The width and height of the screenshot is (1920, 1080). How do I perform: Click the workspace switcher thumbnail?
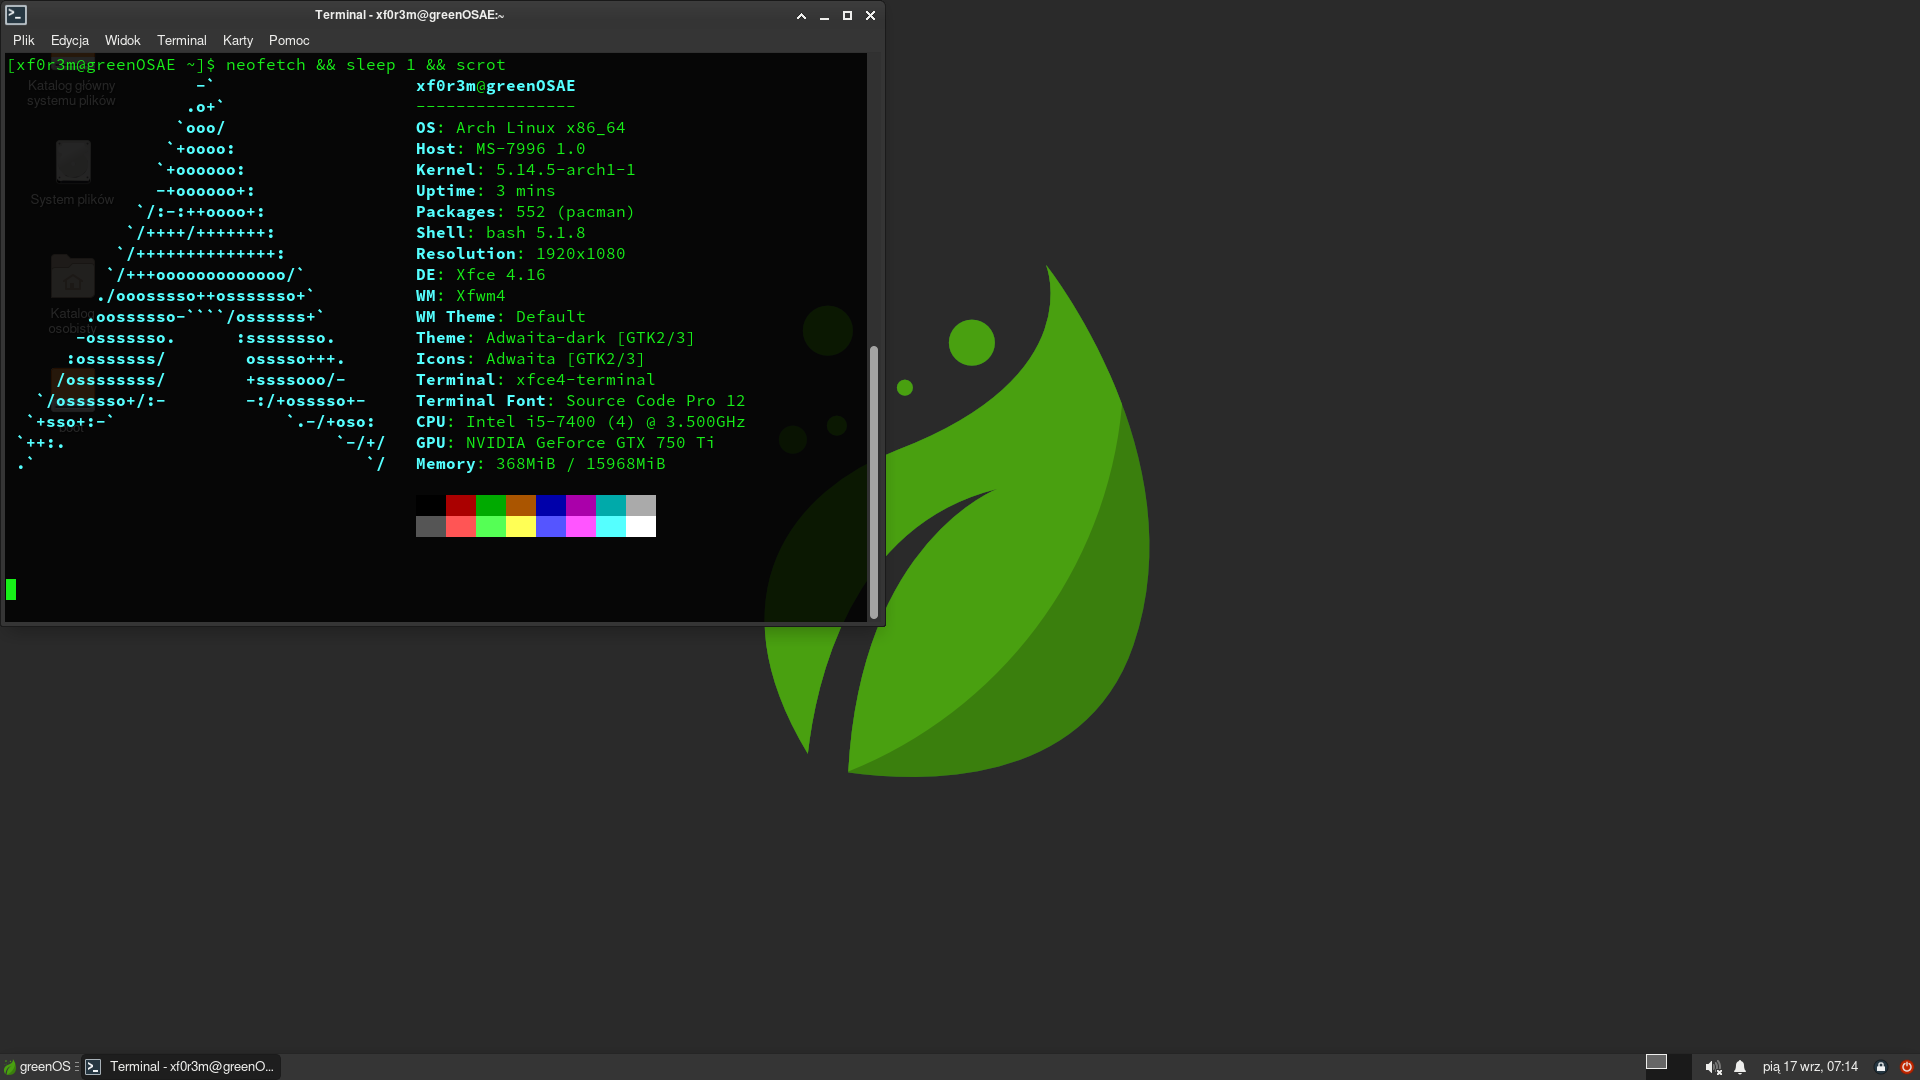coord(1656,1062)
